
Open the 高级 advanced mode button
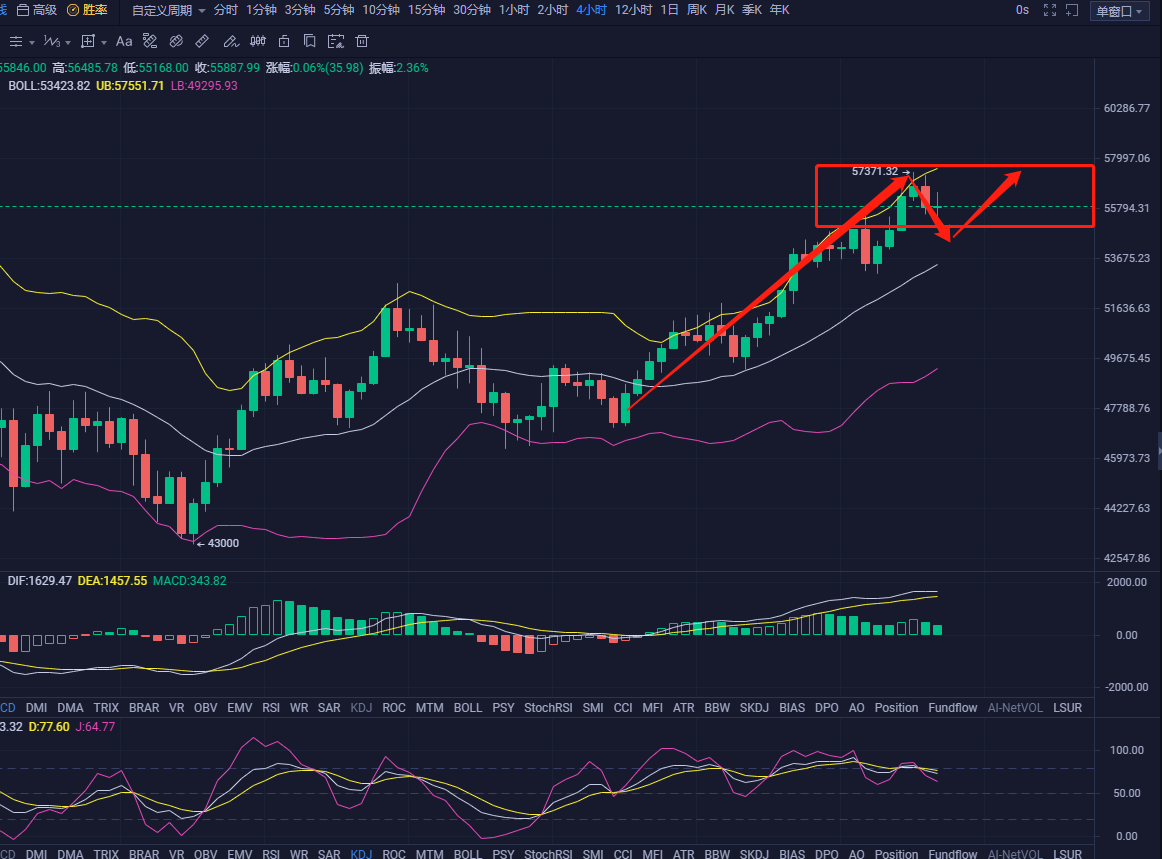[x=37, y=10]
